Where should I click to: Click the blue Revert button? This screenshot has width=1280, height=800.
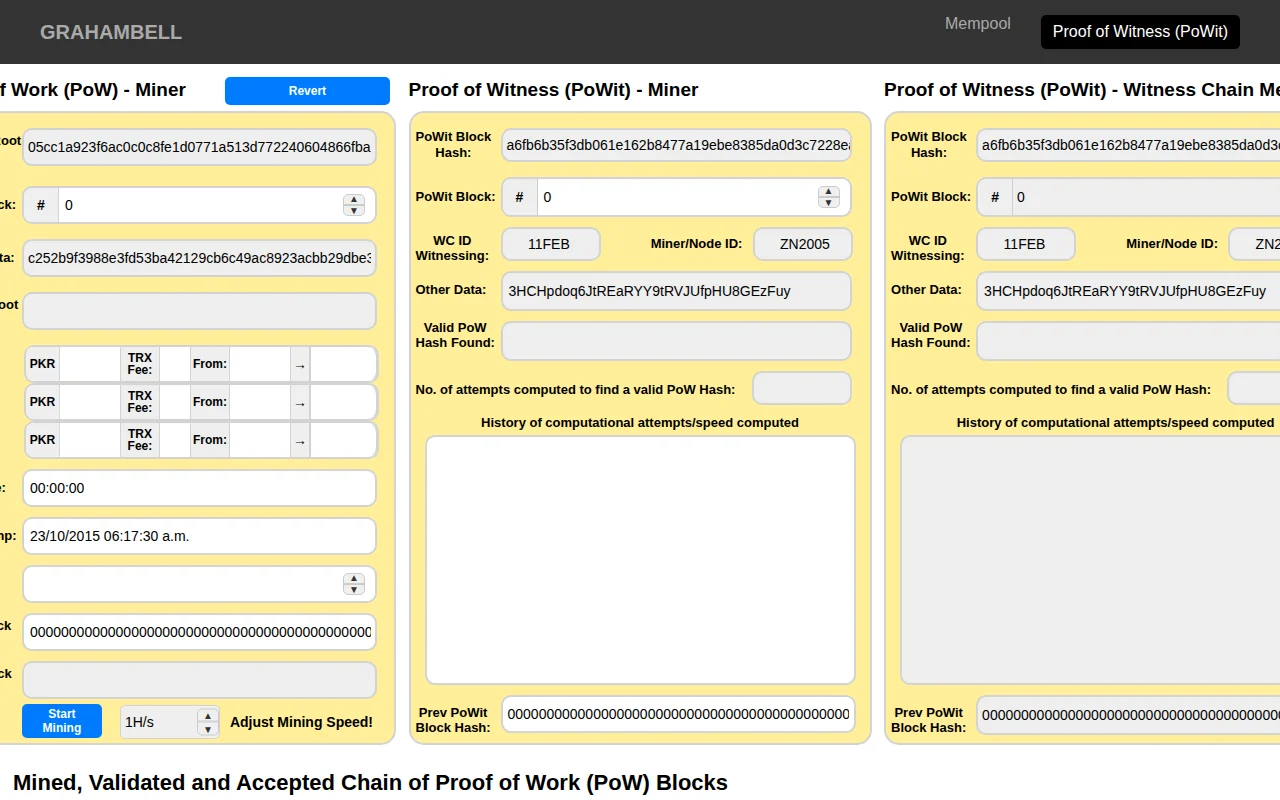click(x=307, y=91)
